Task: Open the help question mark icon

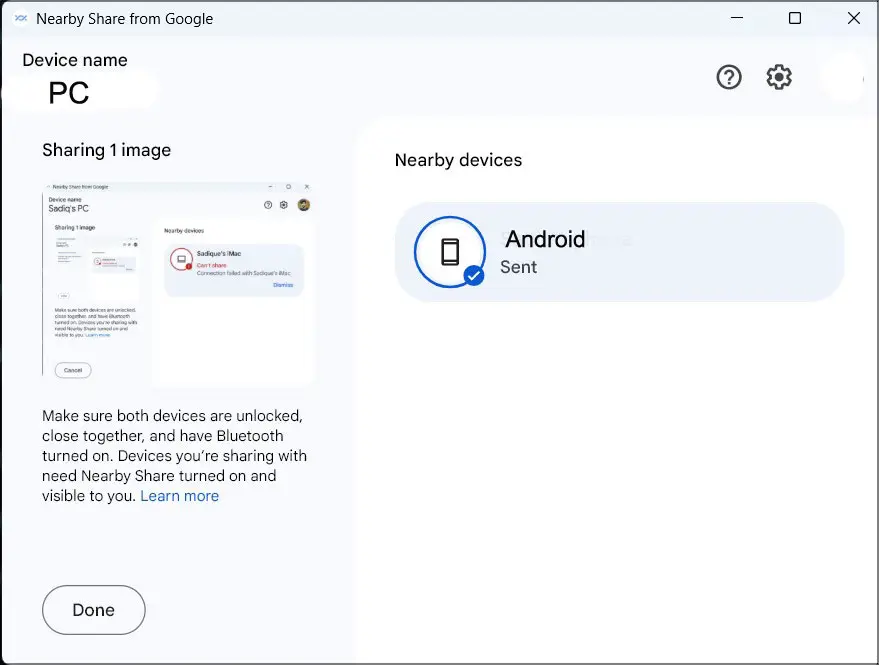Action: pos(729,77)
